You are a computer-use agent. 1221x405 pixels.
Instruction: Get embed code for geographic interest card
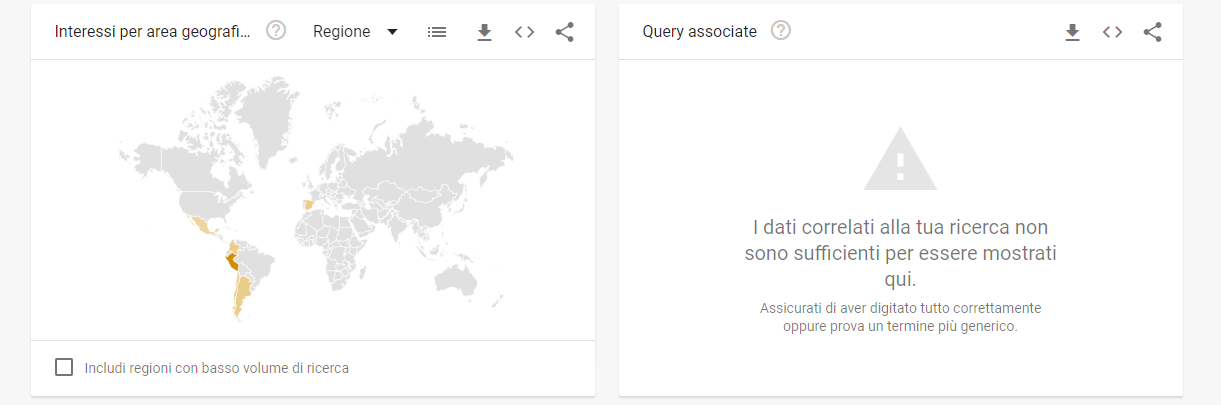524,32
